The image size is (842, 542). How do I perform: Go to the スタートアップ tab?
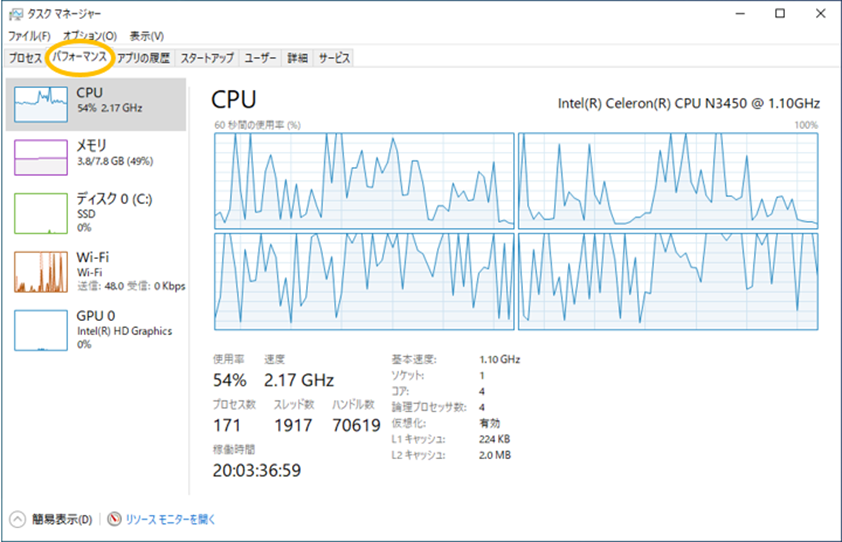[x=207, y=58]
